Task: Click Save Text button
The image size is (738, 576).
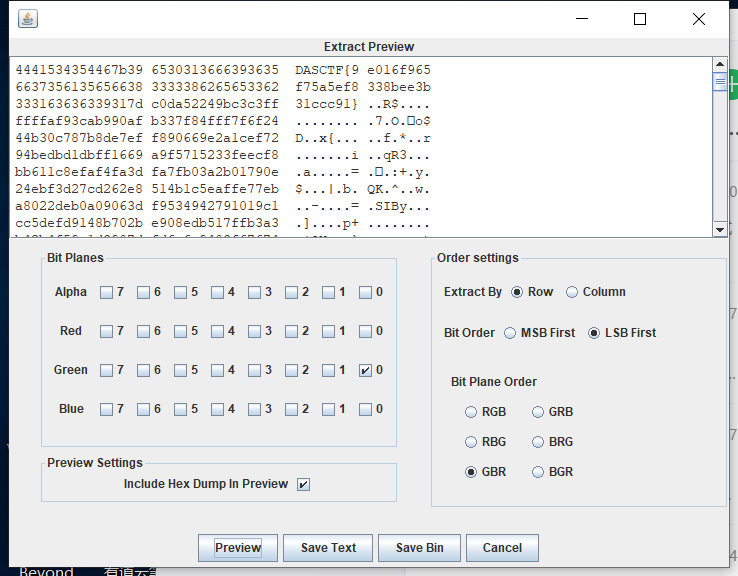Action: 328,548
